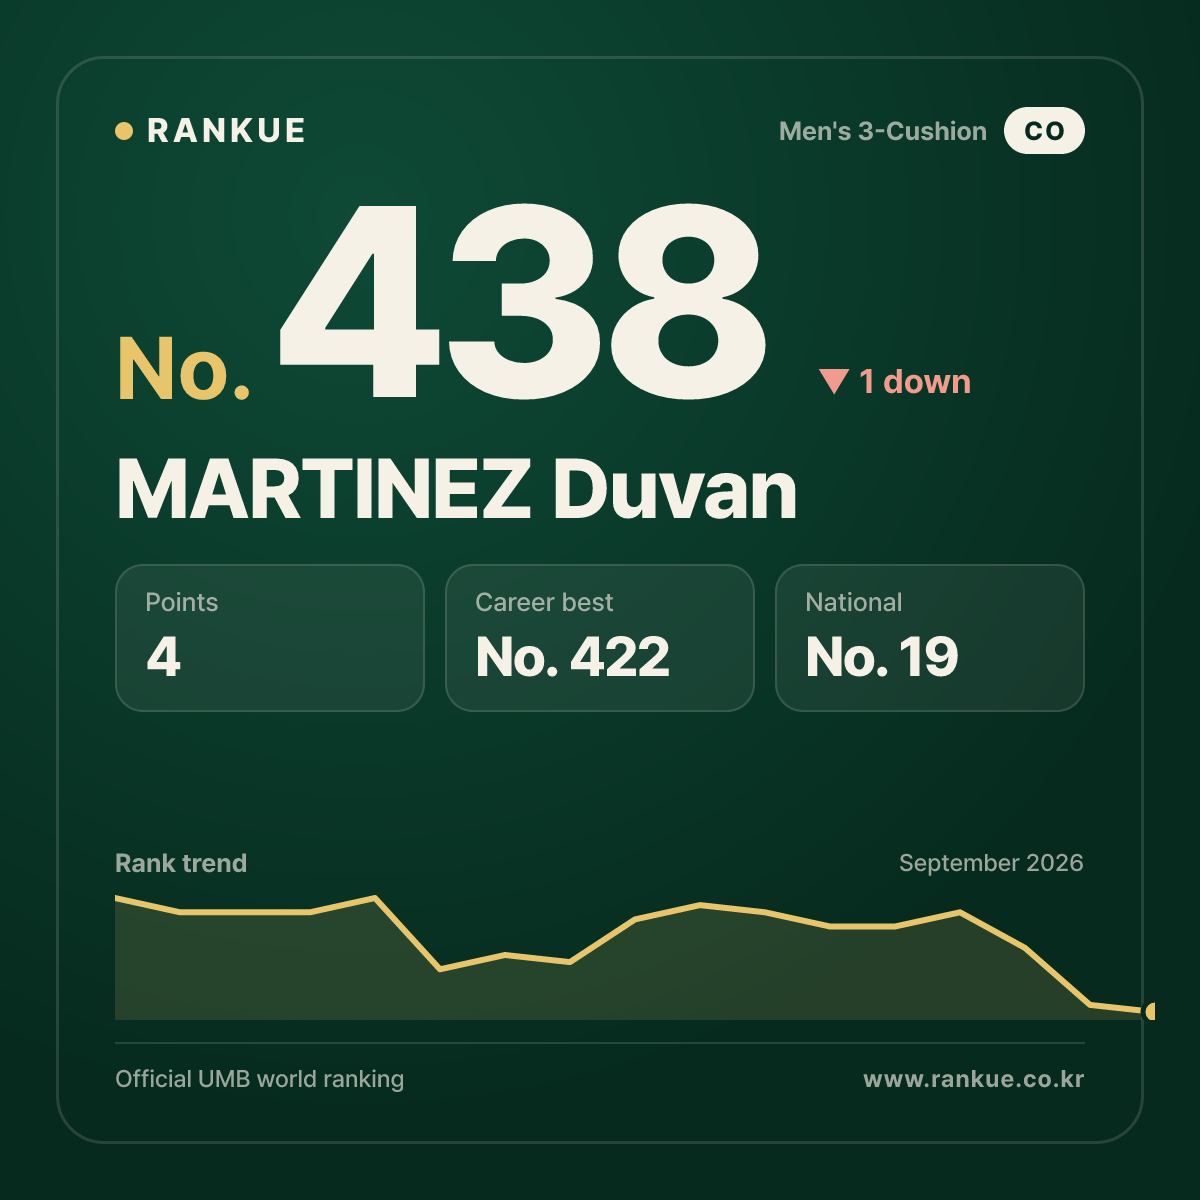Select the player name MARTINEZ Duvan
This screenshot has width=1200, height=1200.
[457, 490]
